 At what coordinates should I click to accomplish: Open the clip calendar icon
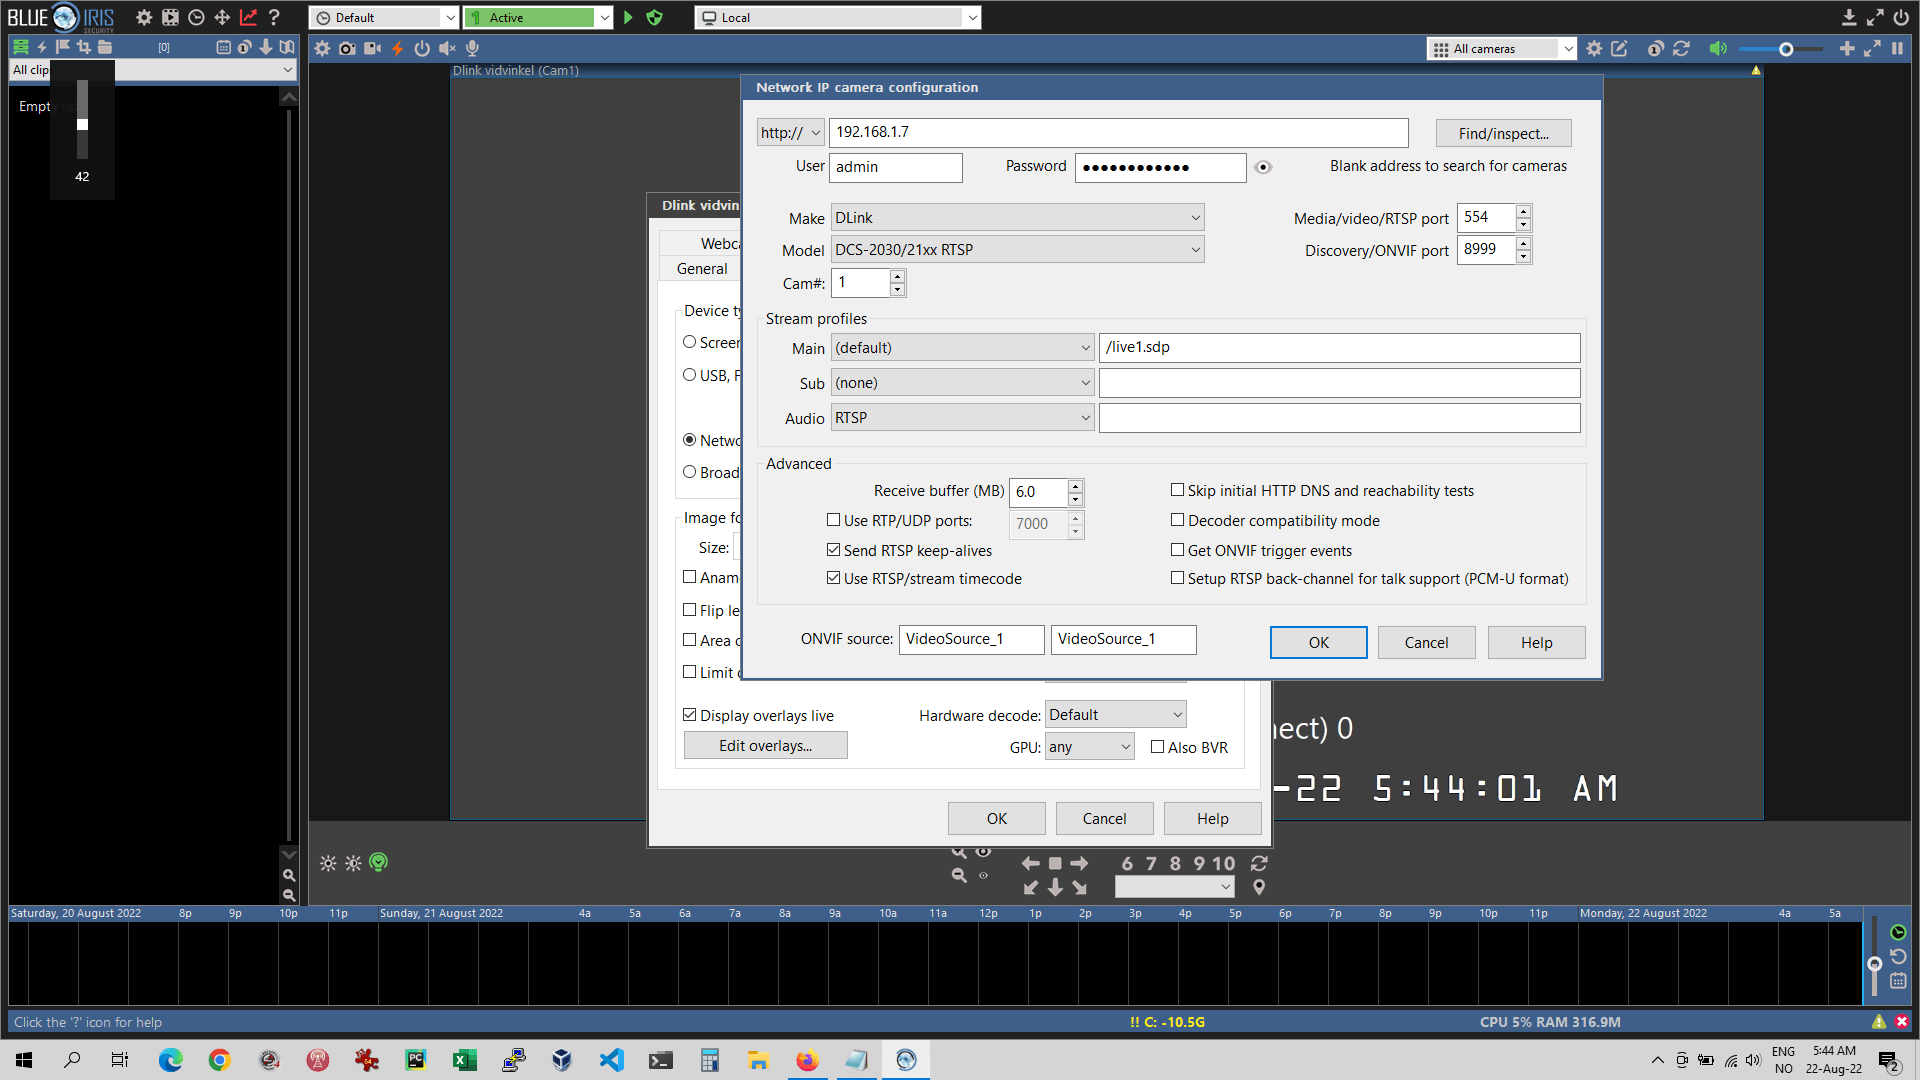coord(223,47)
